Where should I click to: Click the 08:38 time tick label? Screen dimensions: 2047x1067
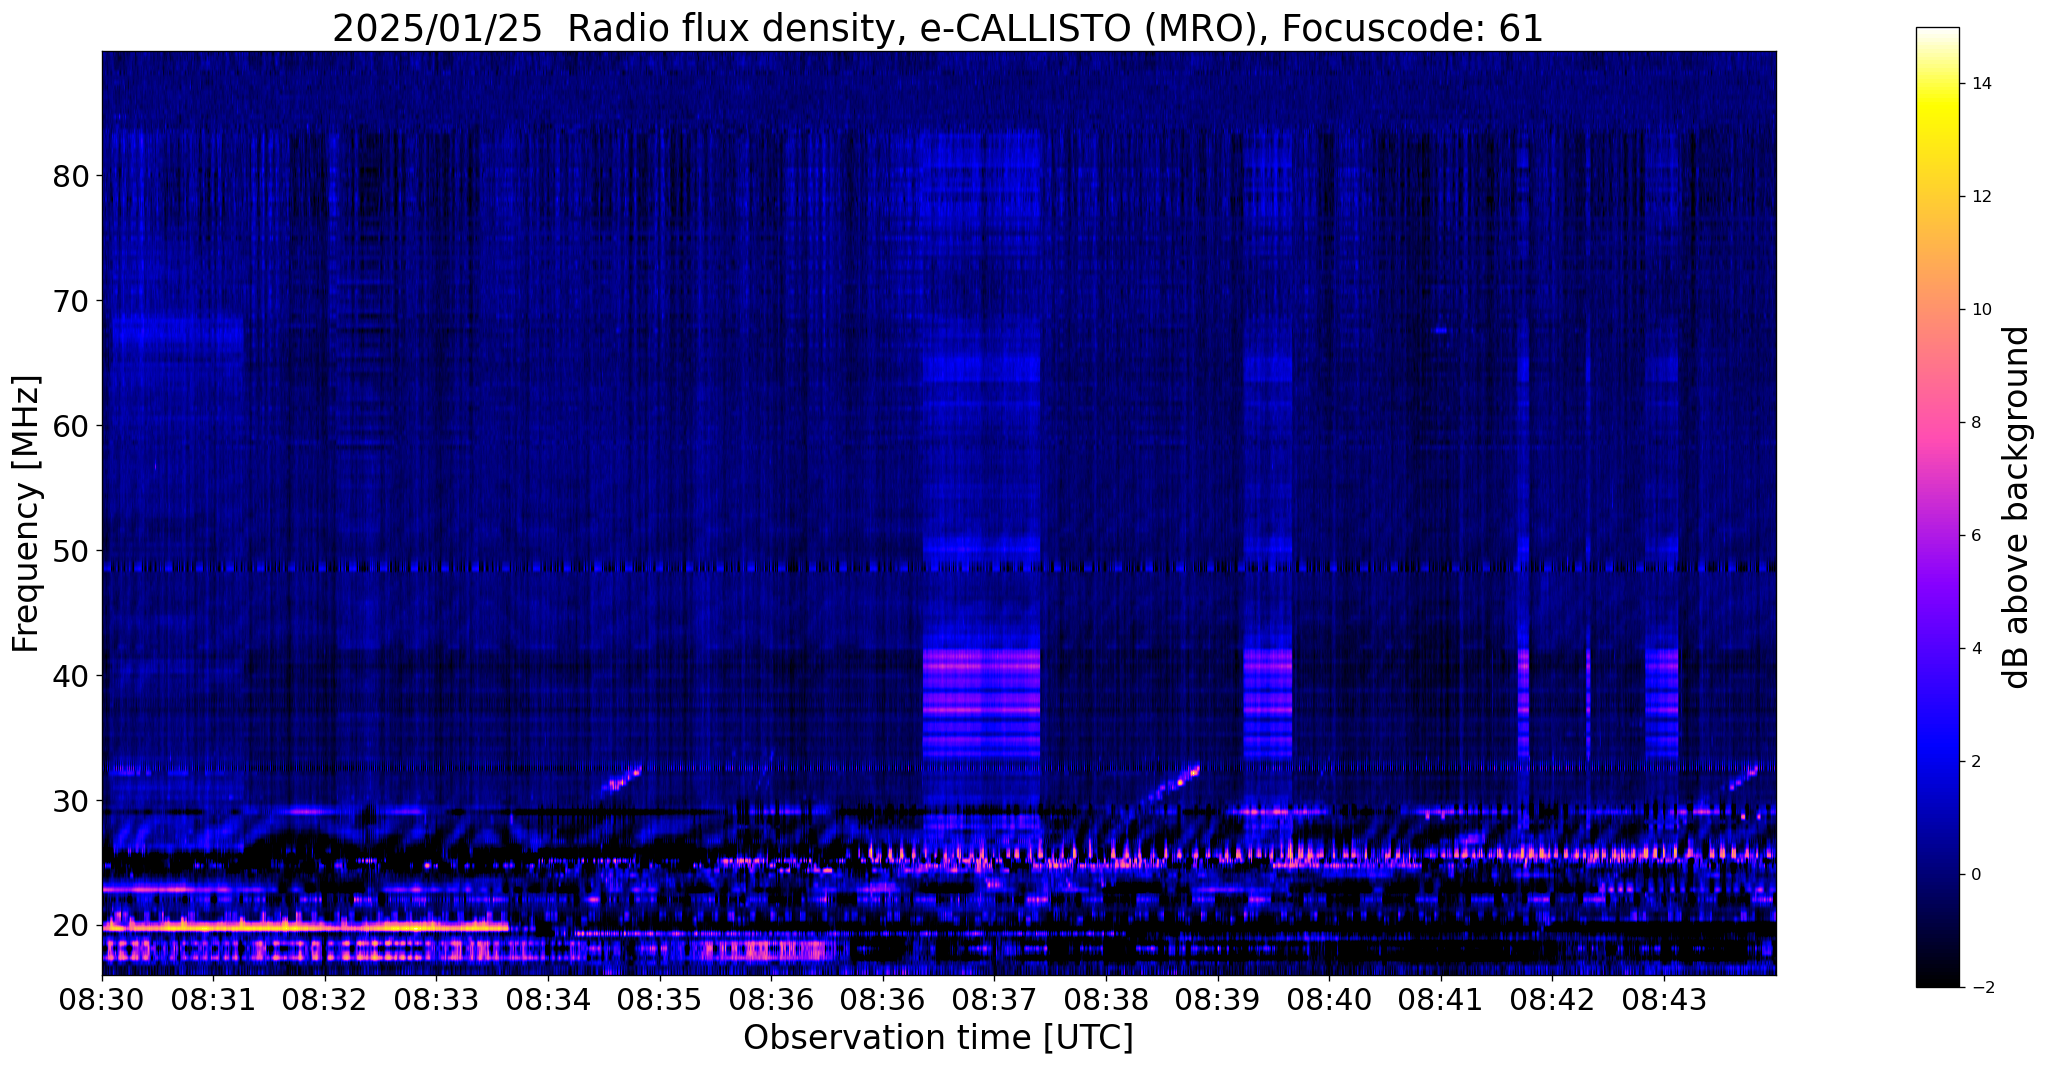pos(1106,1000)
